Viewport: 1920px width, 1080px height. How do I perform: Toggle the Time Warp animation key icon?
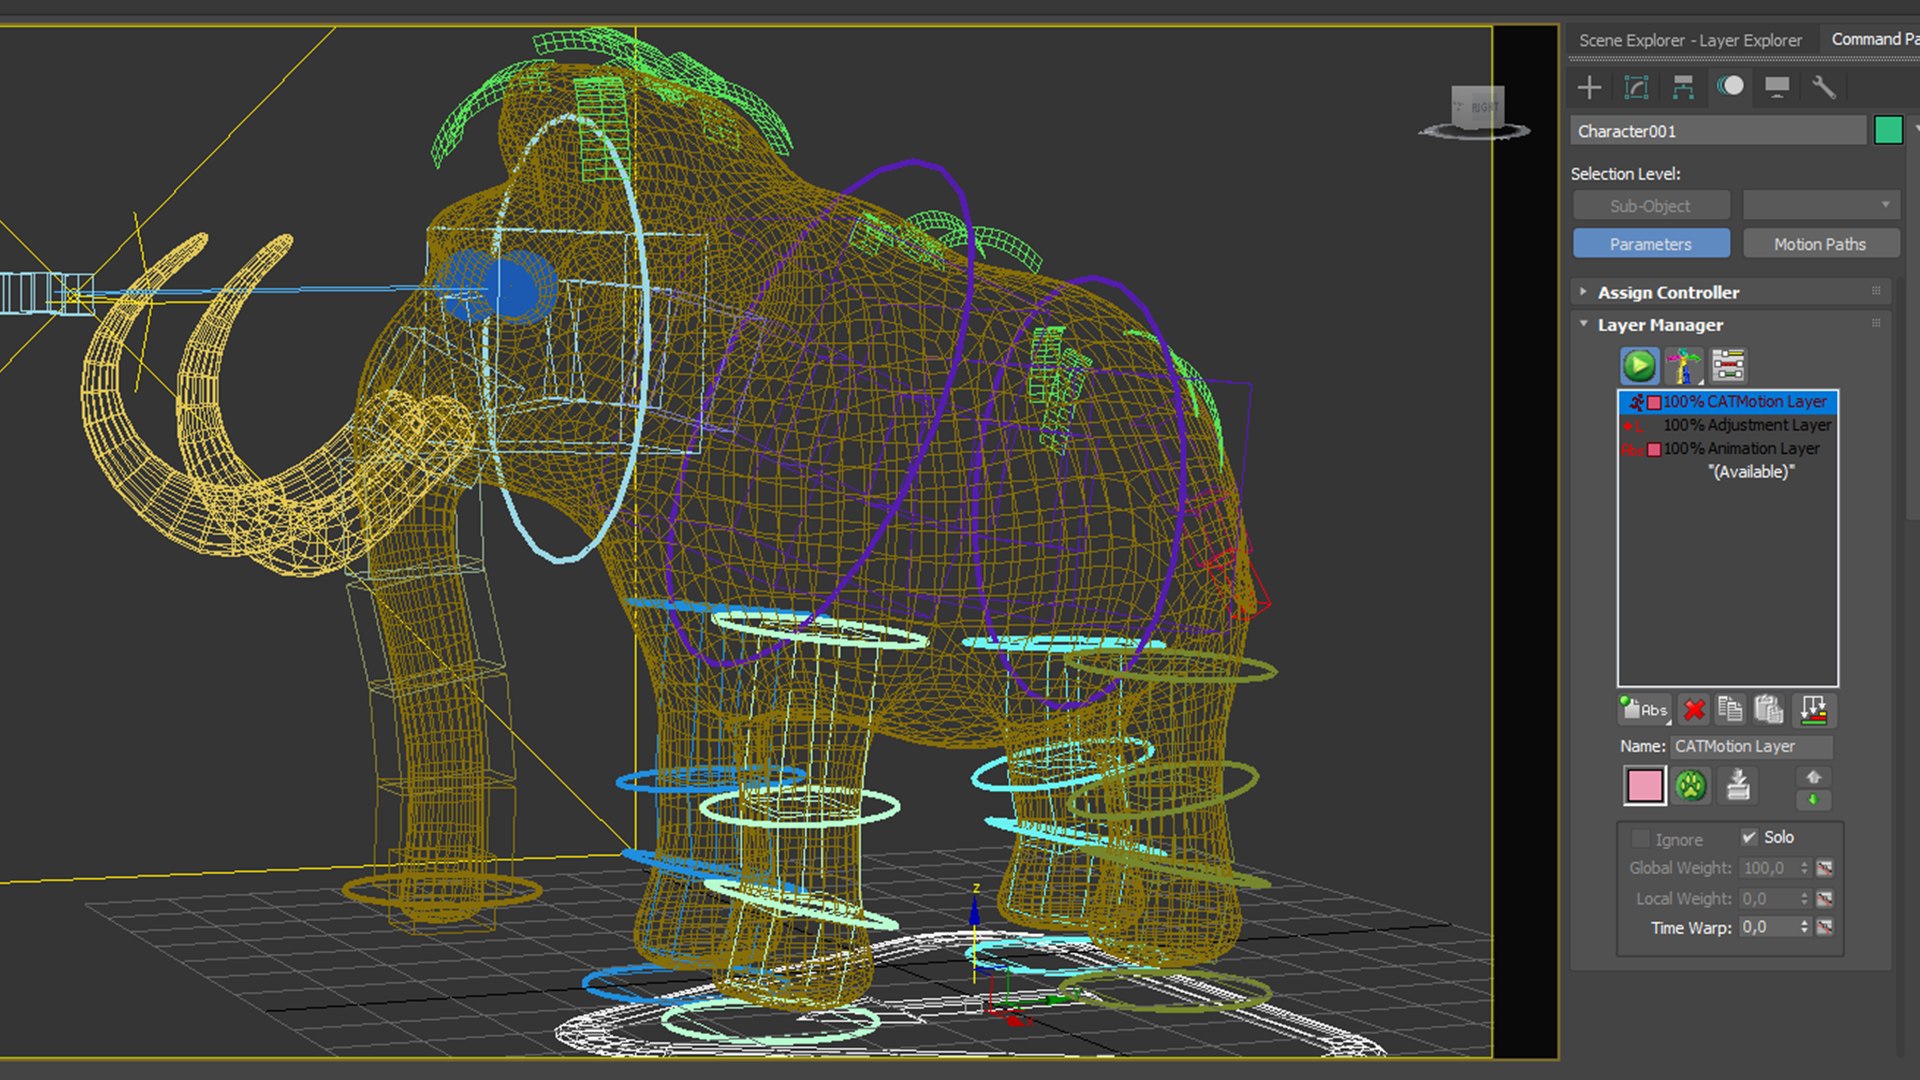[1825, 927]
